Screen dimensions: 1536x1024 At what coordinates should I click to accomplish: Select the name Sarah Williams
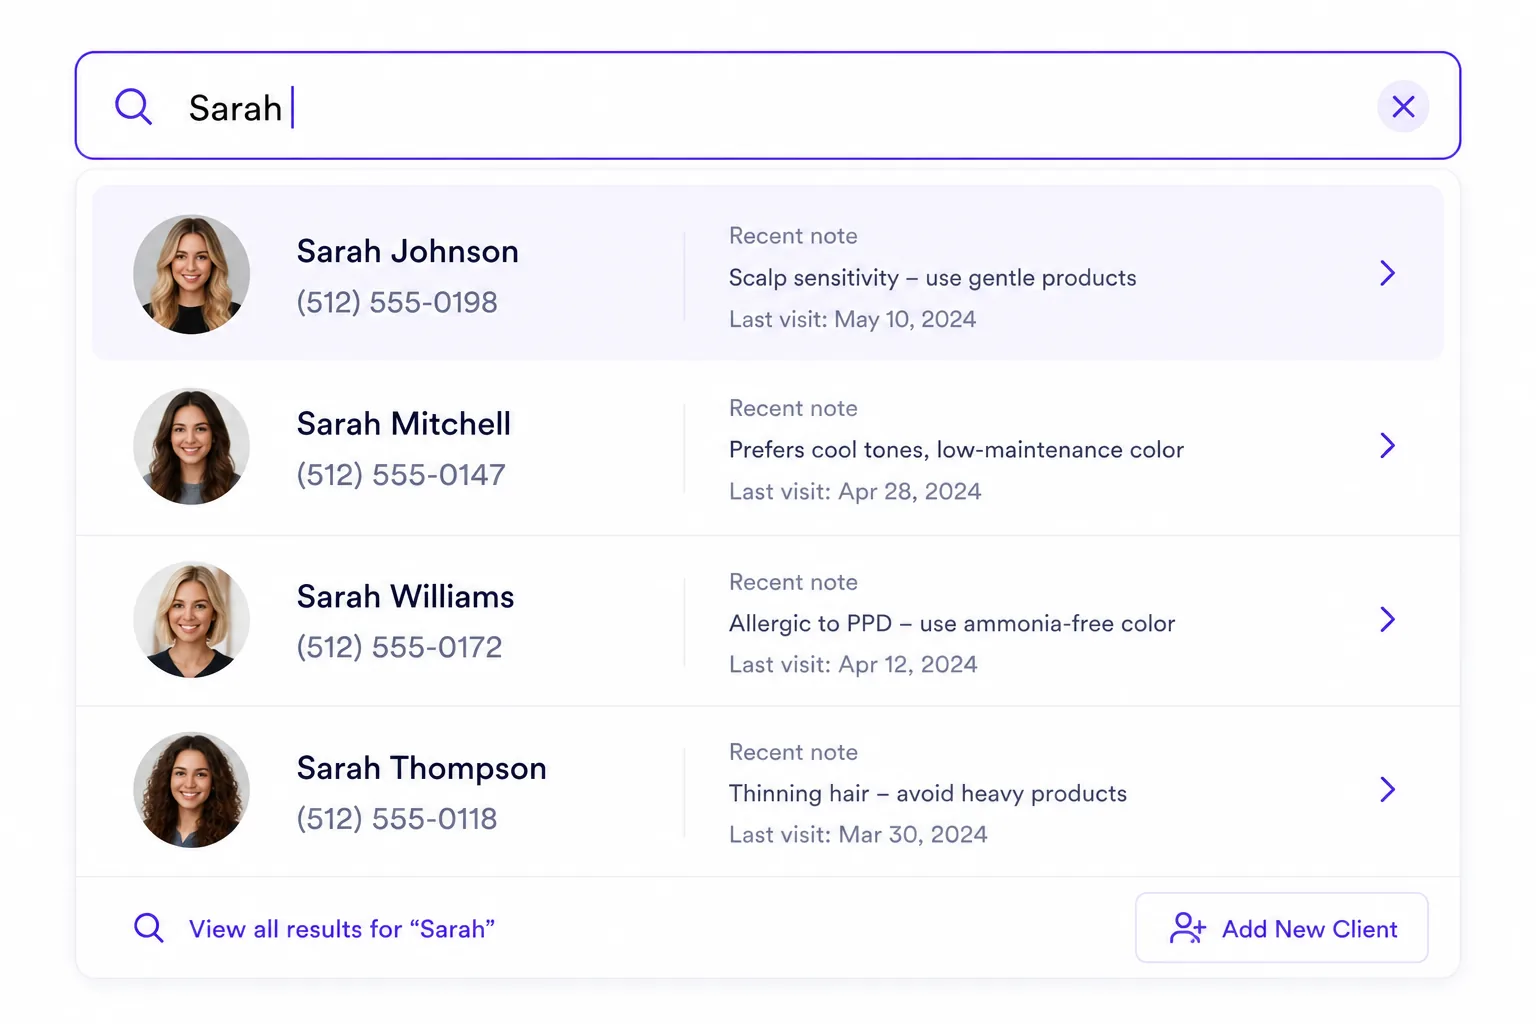point(405,596)
